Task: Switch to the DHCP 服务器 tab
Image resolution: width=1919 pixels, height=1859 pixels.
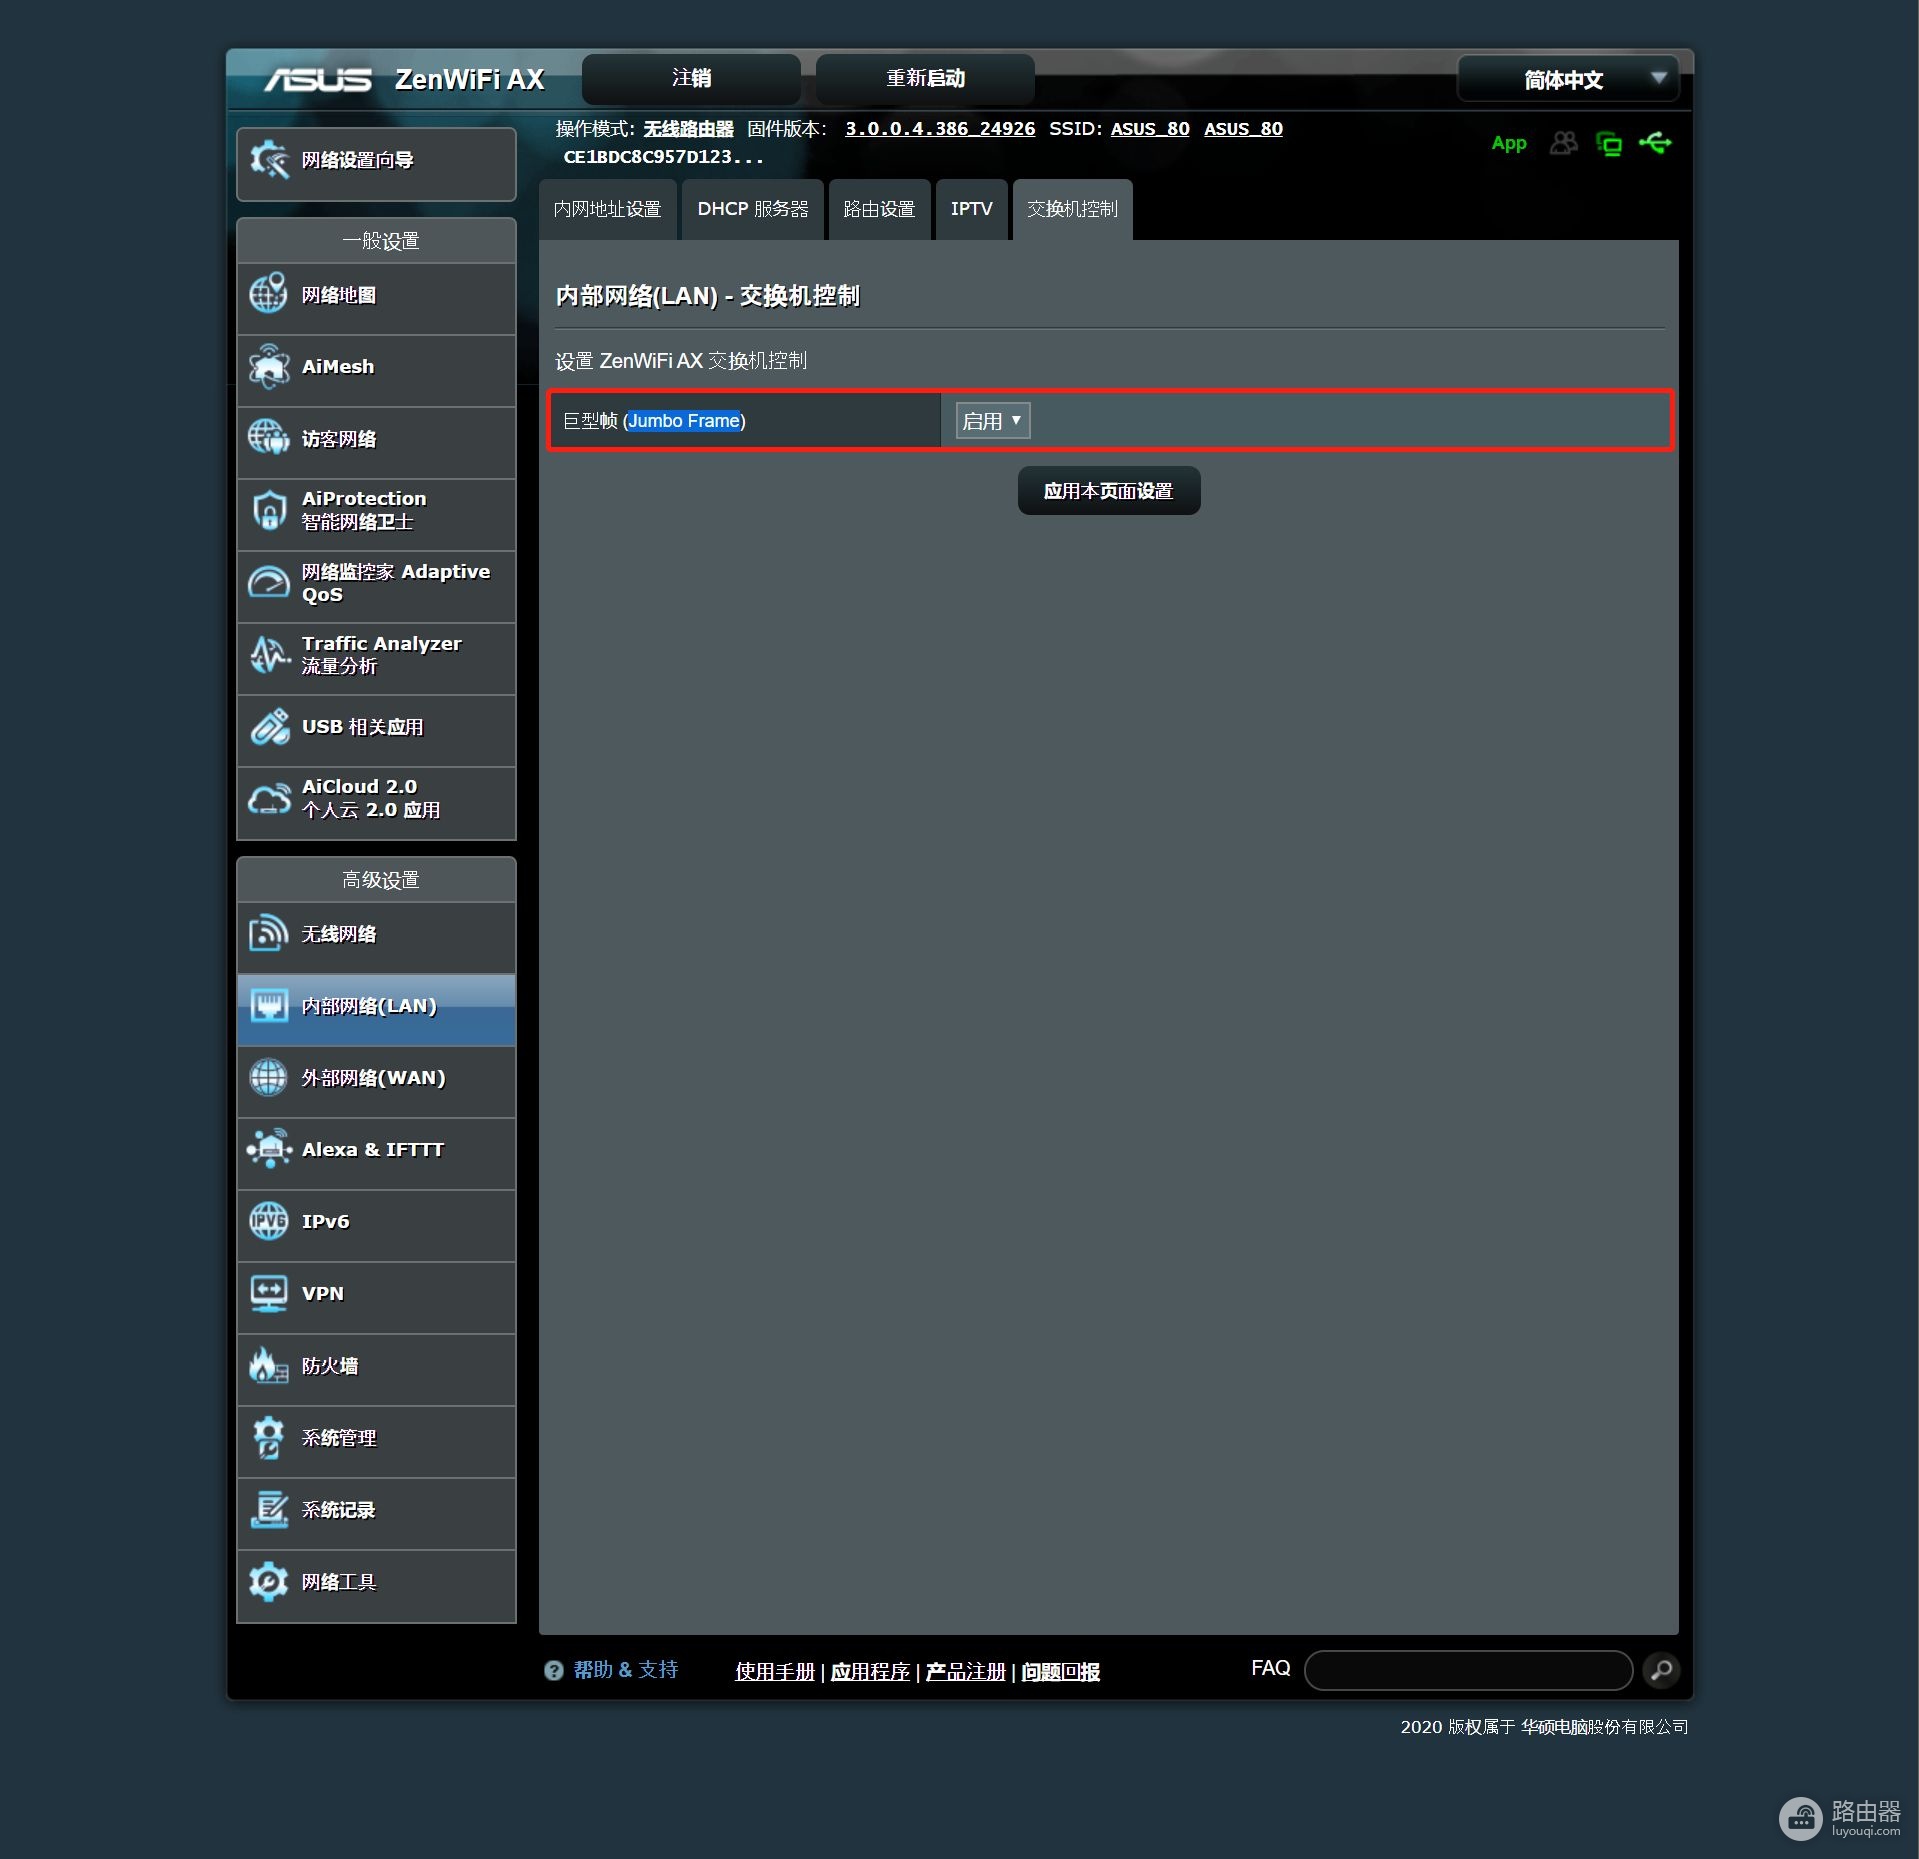Action: 752,209
